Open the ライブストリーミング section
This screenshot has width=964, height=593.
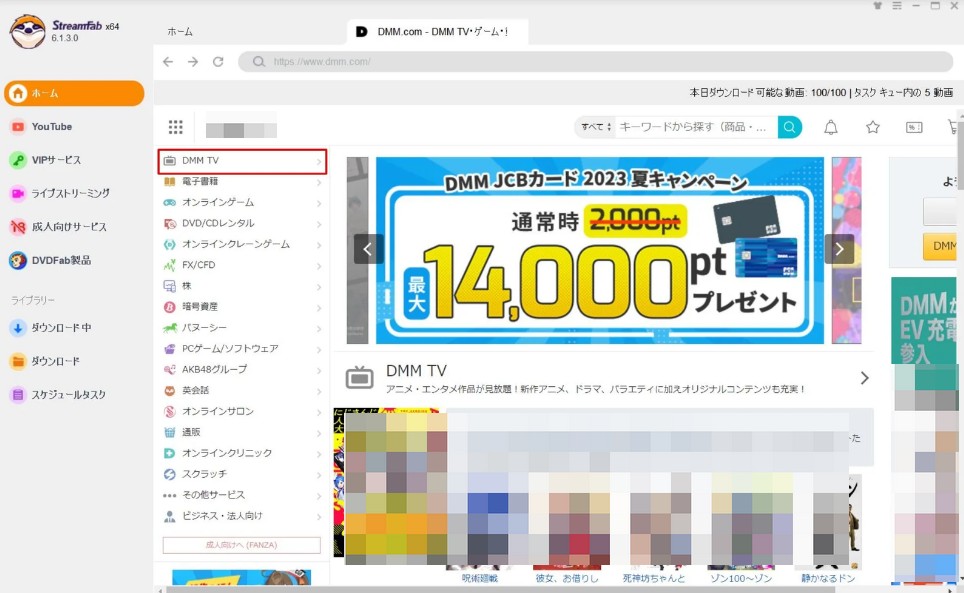65,193
